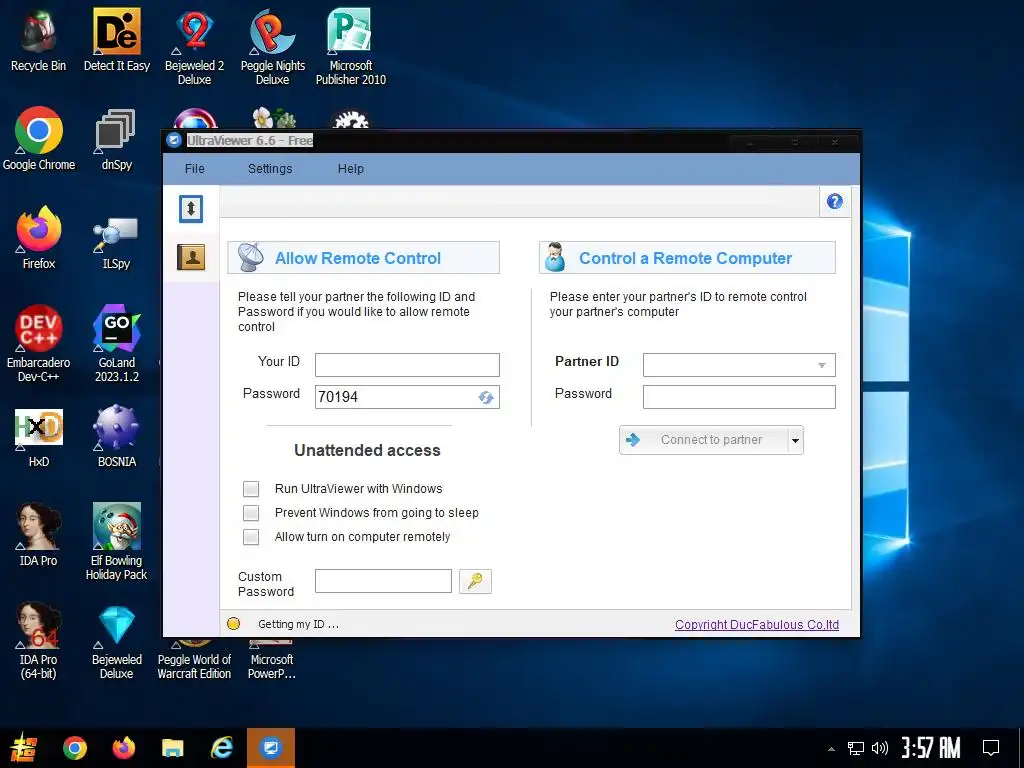Open the network tray icon
The image size is (1024, 768).
pyautogui.click(x=856, y=748)
